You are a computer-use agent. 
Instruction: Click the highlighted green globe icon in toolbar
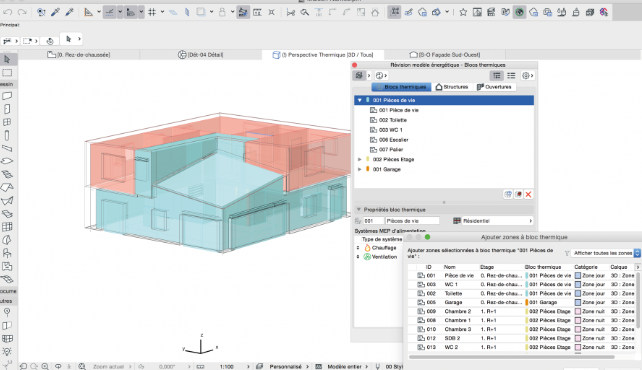tap(519, 12)
